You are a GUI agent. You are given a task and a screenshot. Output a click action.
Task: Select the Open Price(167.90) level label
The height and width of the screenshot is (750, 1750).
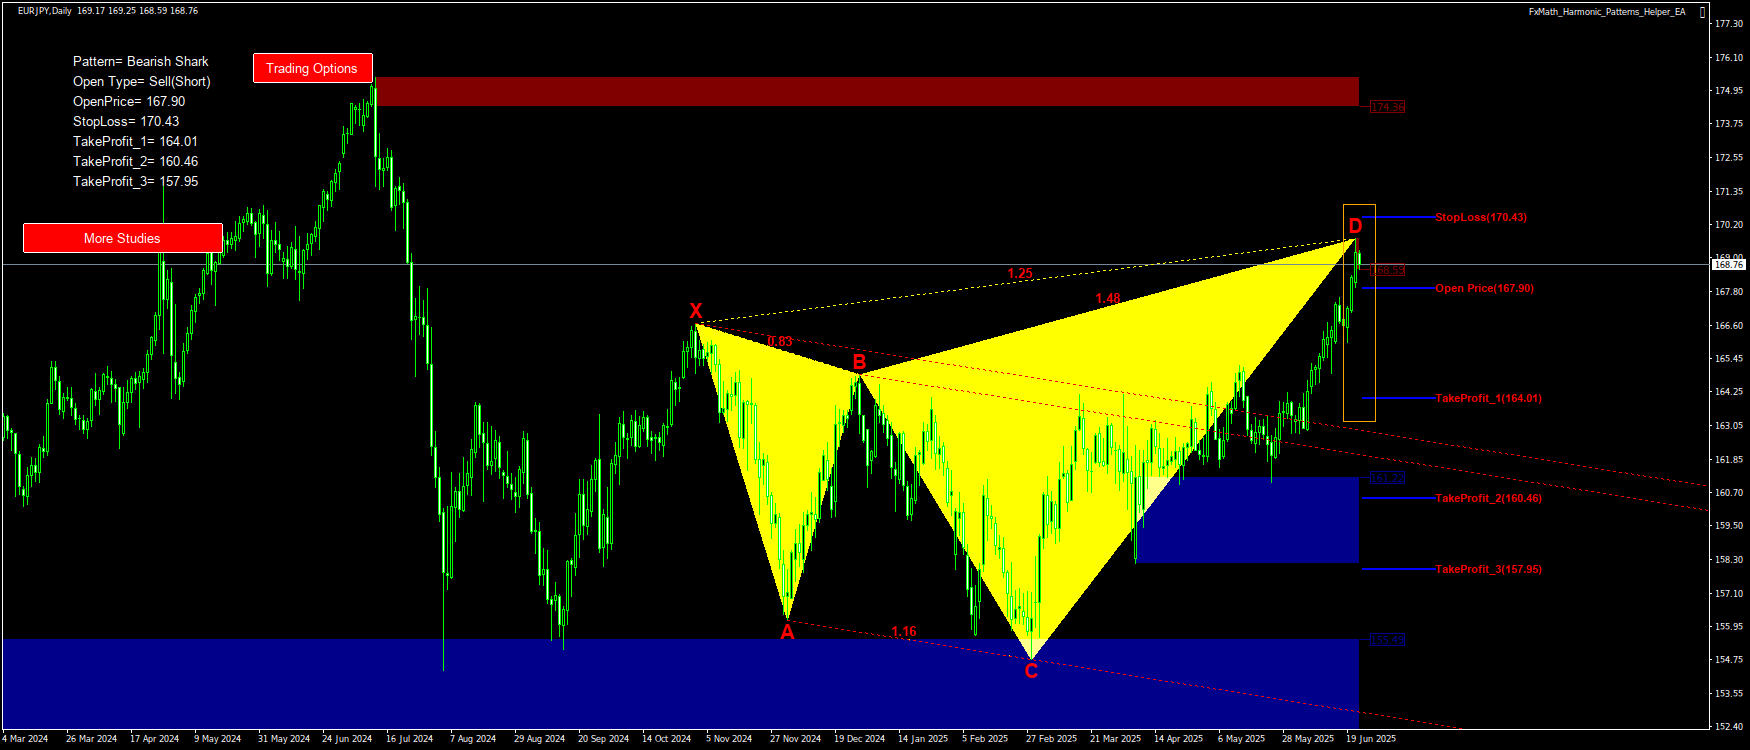pyautogui.click(x=1484, y=288)
